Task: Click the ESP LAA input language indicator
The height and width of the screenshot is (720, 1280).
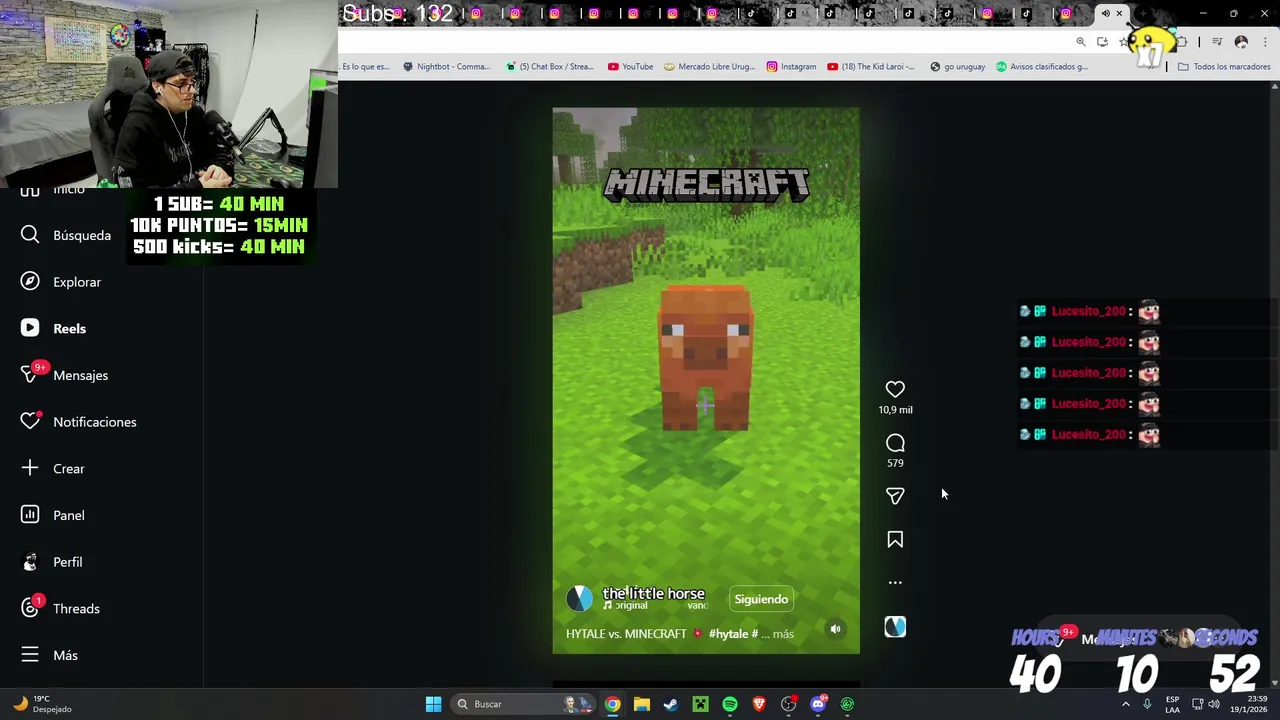Action: (x=1172, y=704)
